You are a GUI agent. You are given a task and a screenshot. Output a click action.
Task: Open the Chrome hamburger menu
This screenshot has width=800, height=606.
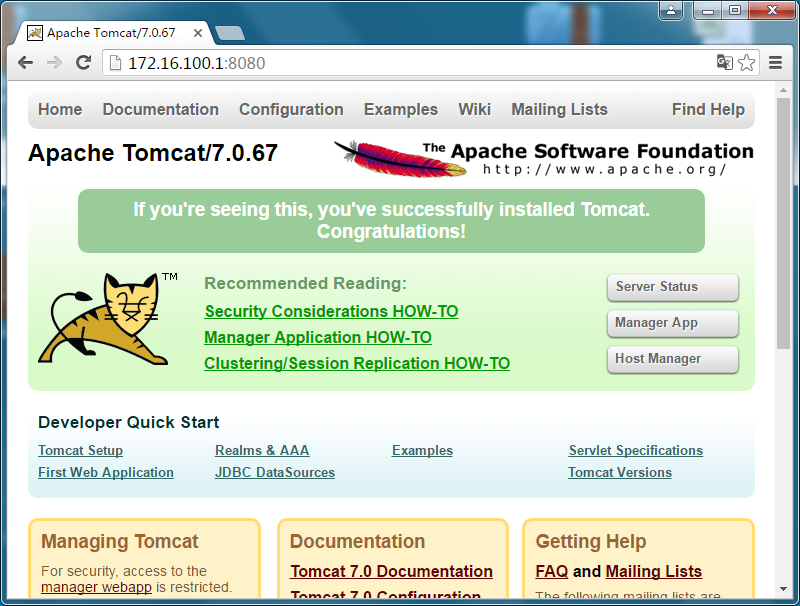(x=776, y=63)
